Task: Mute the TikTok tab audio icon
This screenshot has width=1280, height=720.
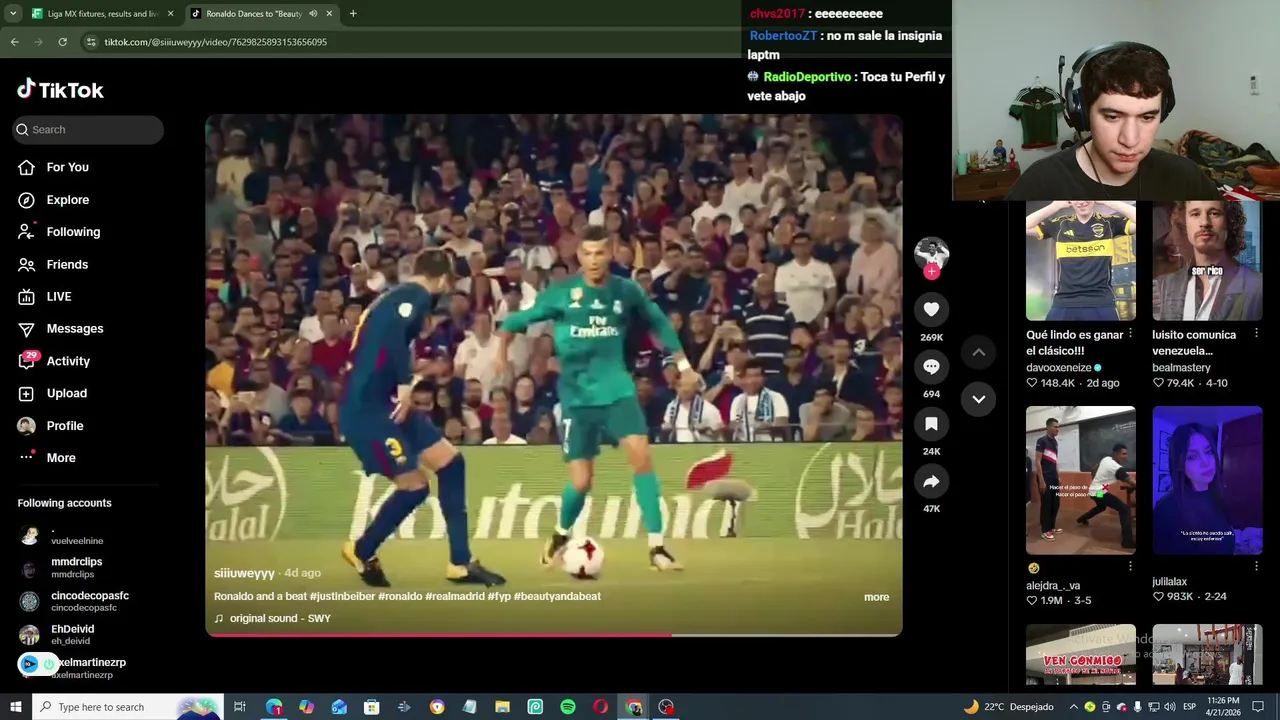Action: 313,14
